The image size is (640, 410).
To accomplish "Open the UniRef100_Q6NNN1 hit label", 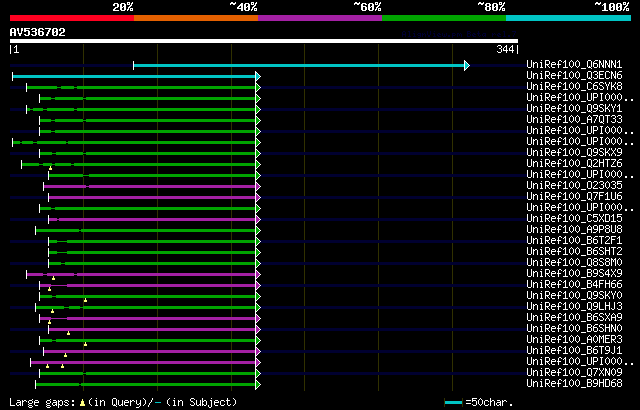I will pos(574,64).
